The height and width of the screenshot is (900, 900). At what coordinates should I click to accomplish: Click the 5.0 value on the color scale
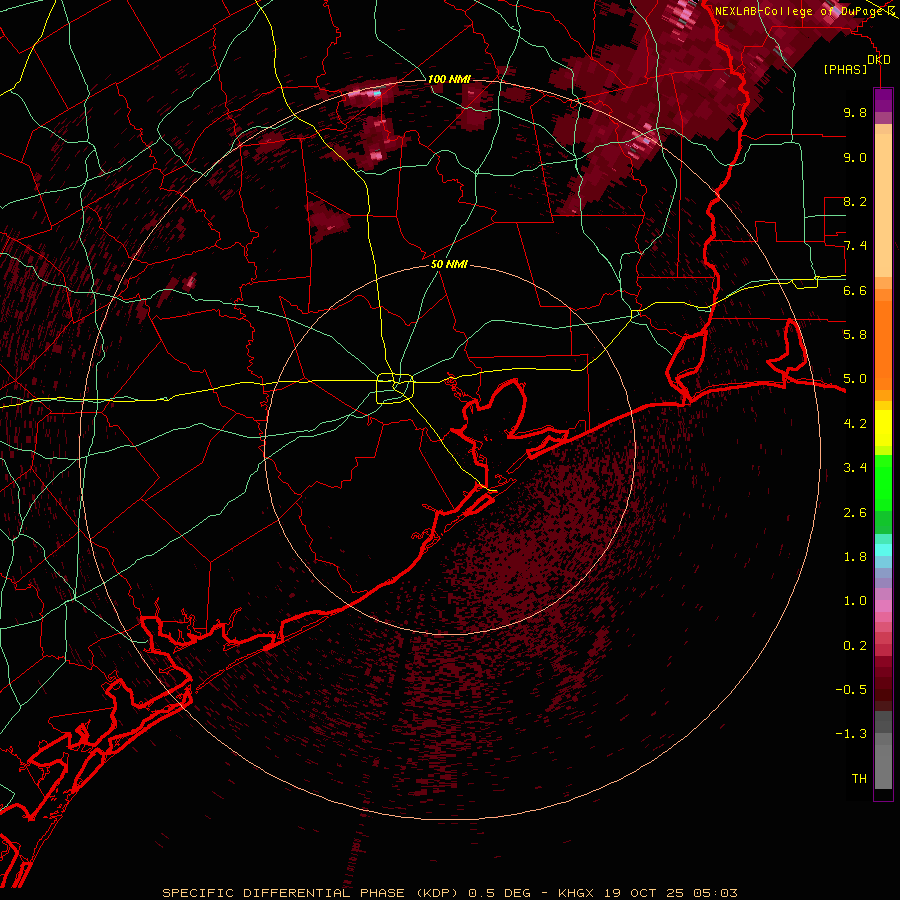coord(855,379)
